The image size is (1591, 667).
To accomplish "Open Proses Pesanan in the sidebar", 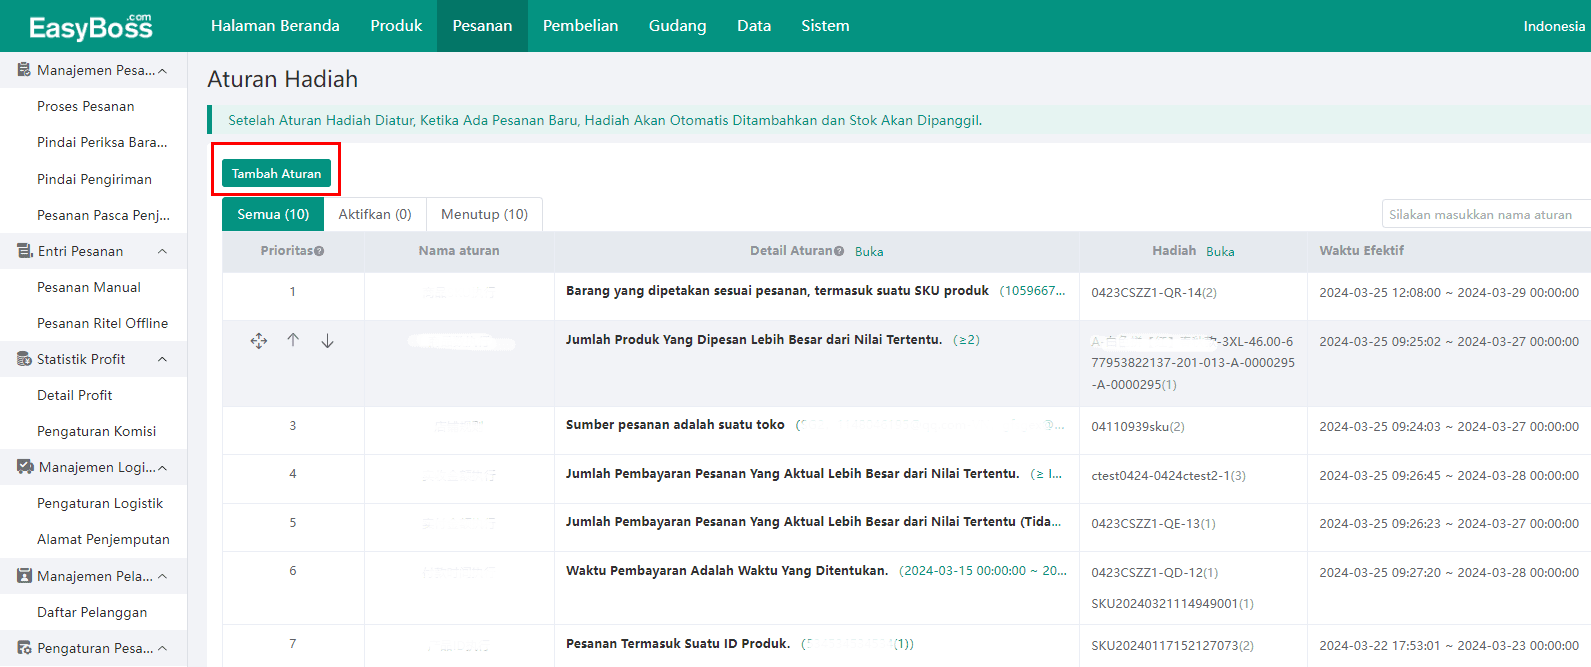I will (x=86, y=106).
